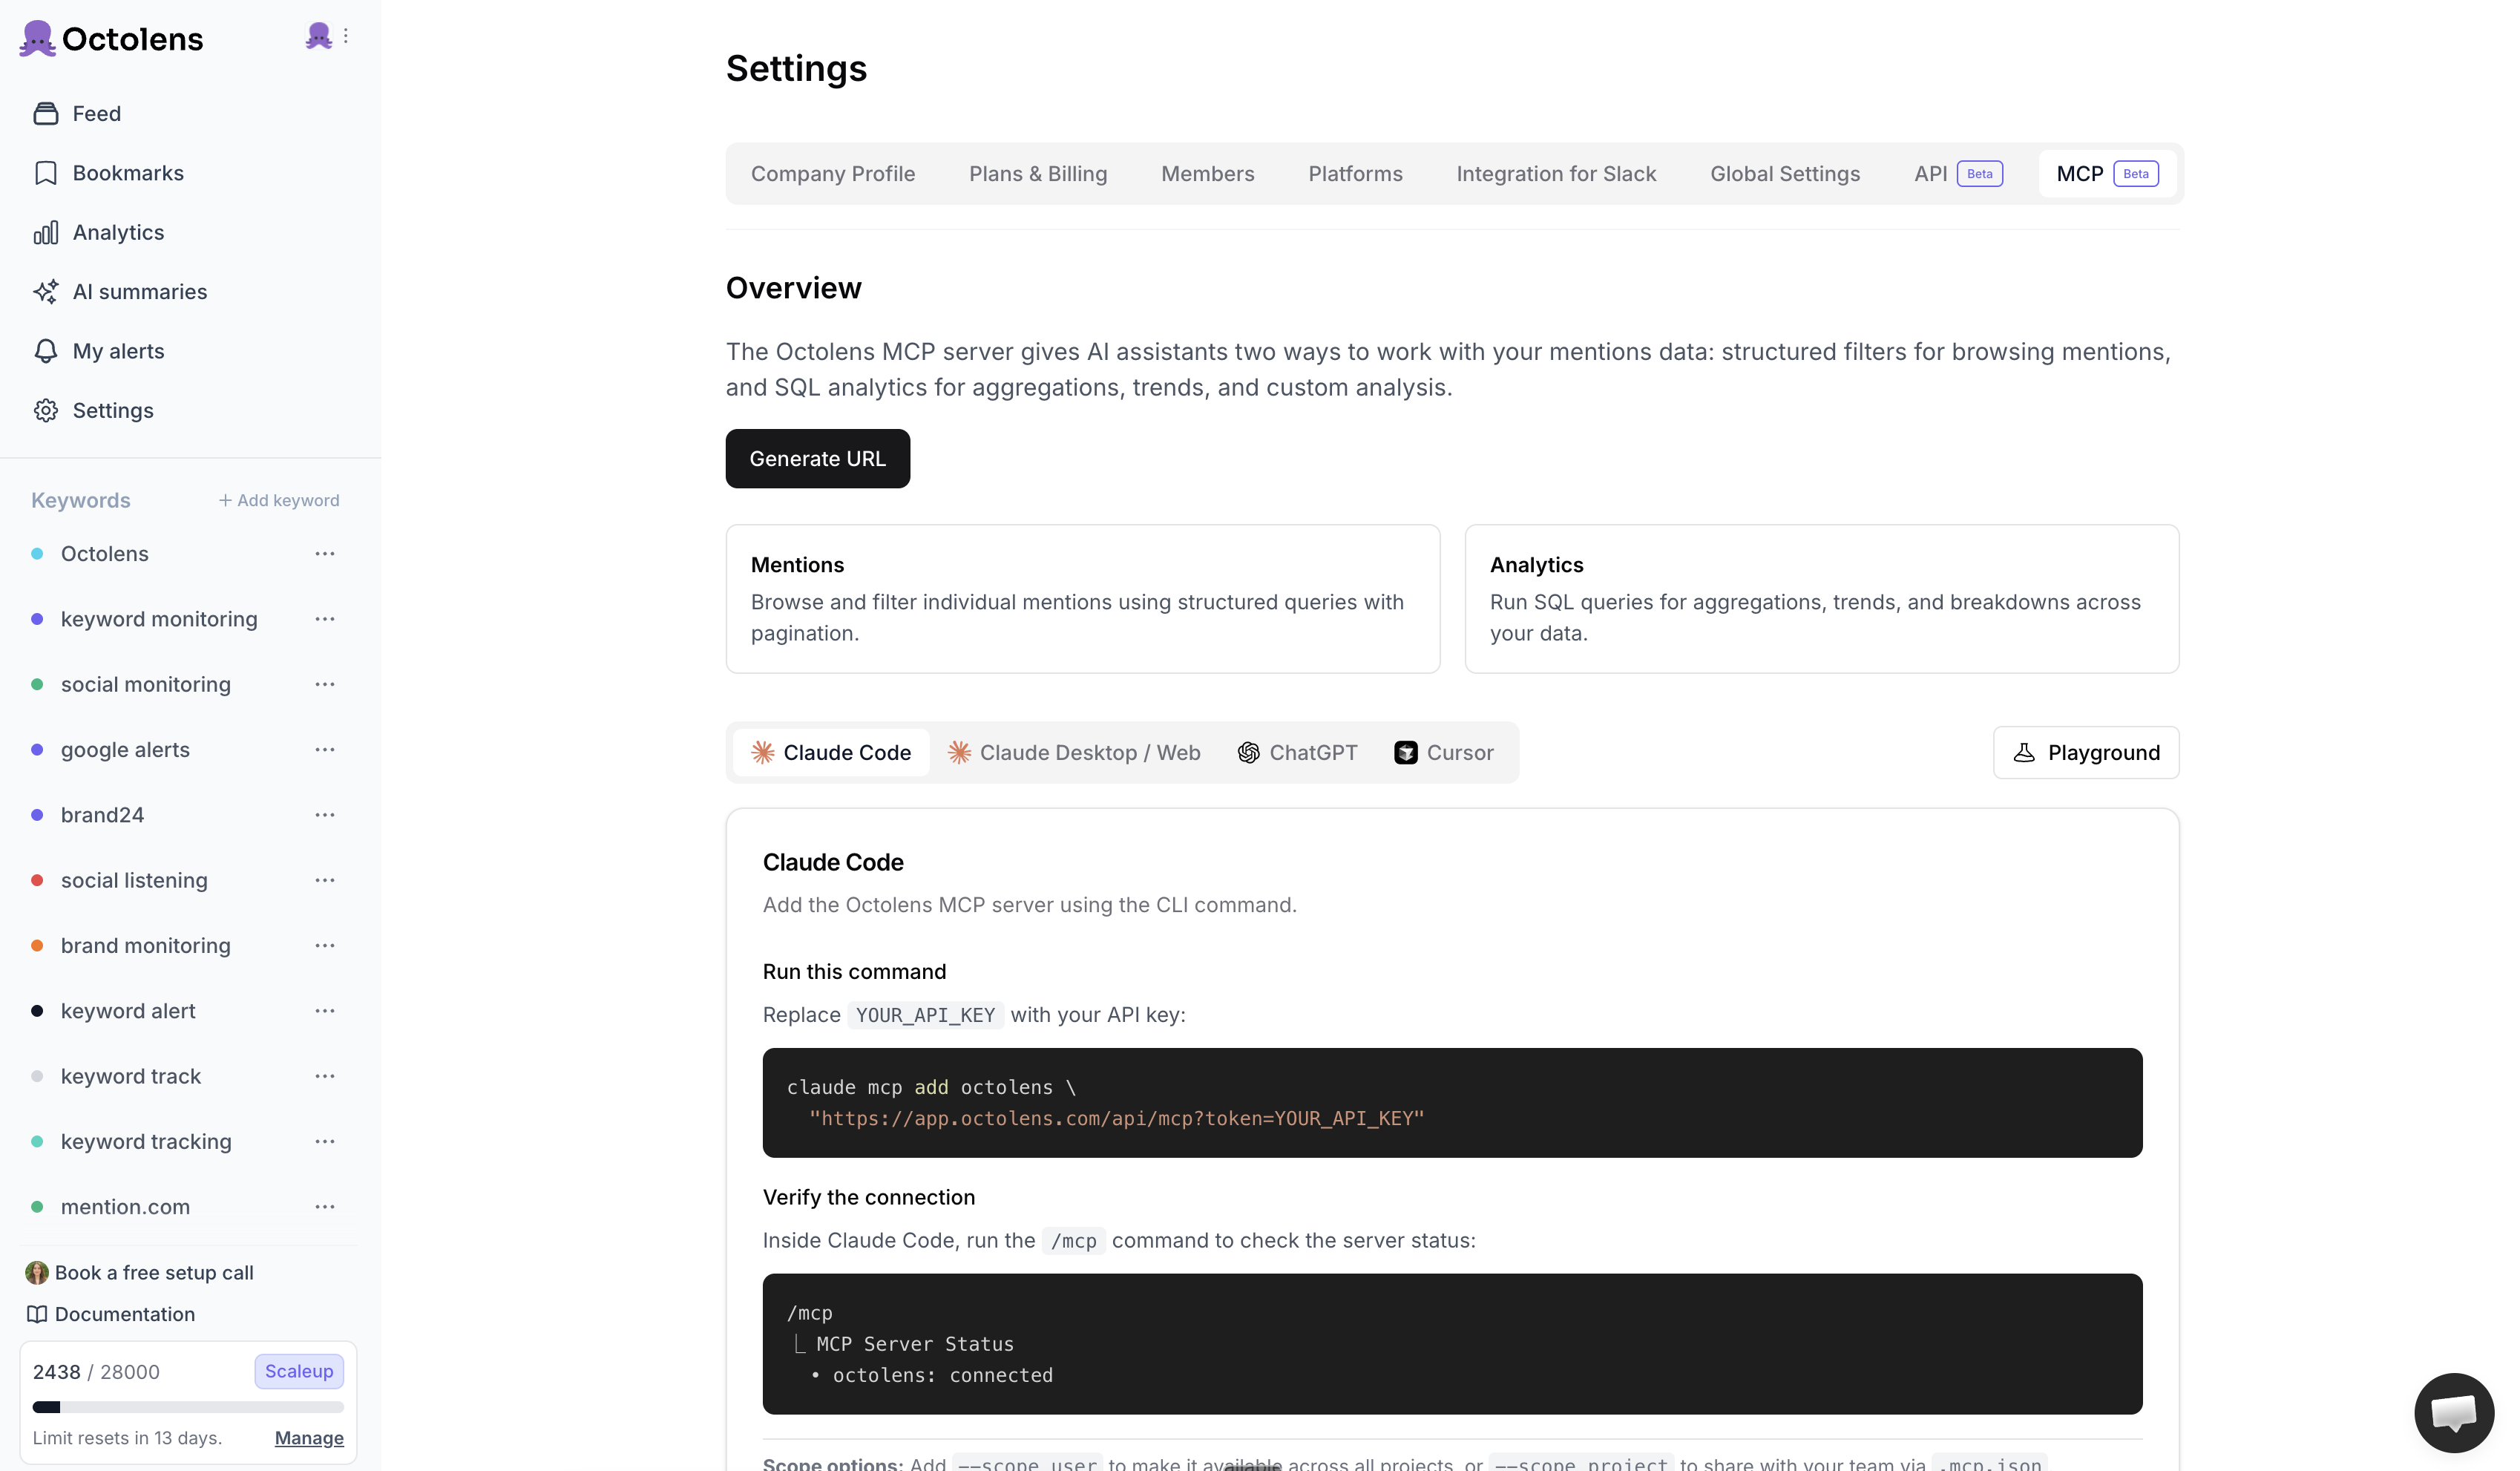Image resolution: width=2520 pixels, height=1471 pixels.
Task: Open options menu for Octolens keyword
Action: click(x=325, y=554)
